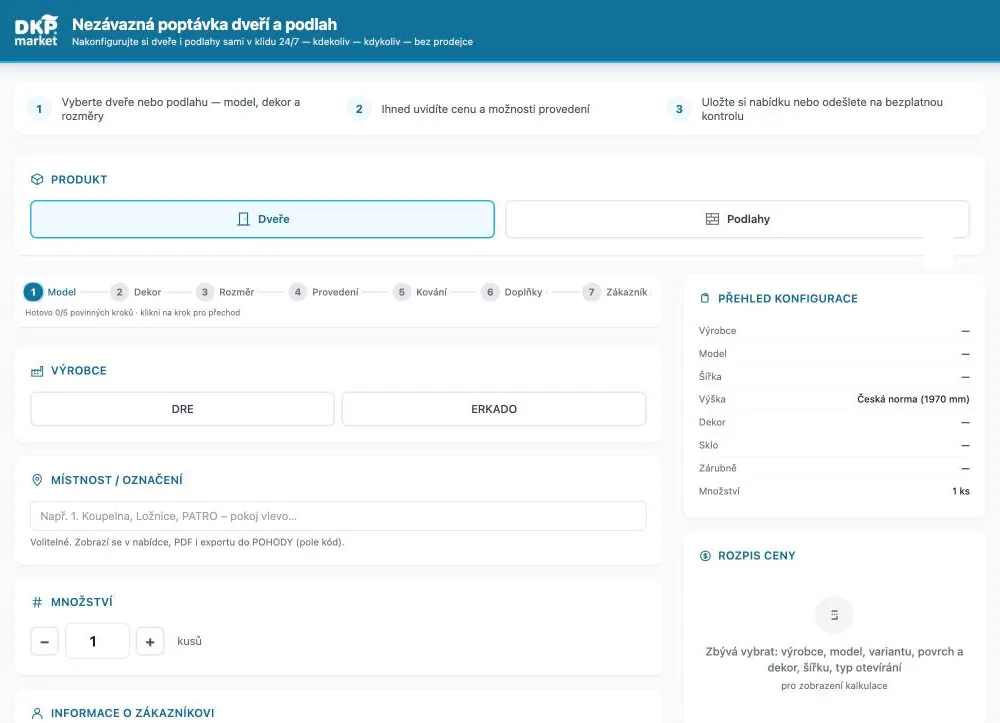Click the Hotovo 0/5 povinných kroků progress text
Image resolution: width=1000 pixels, height=723 pixels.
click(x=133, y=312)
